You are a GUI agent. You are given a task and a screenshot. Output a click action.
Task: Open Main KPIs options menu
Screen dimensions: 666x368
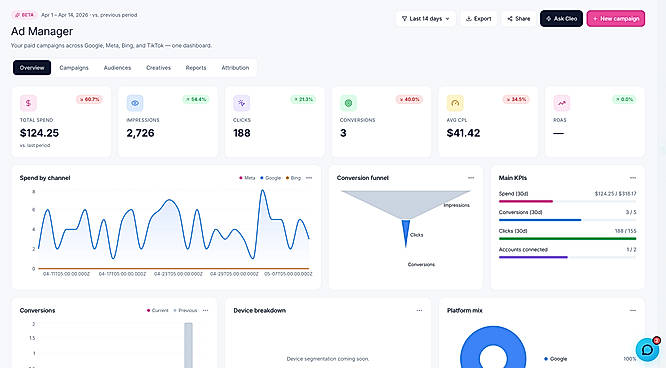[632, 178]
